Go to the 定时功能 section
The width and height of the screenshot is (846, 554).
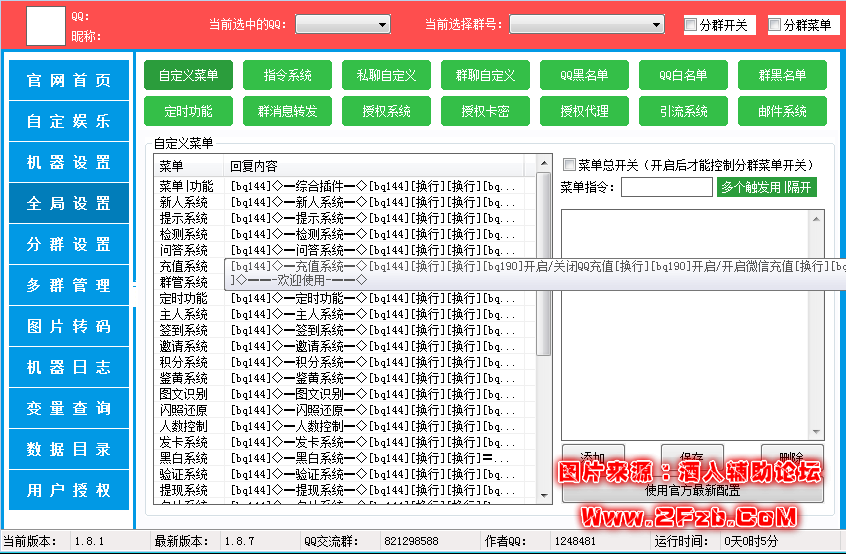pyautogui.click(x=188, y=112)
